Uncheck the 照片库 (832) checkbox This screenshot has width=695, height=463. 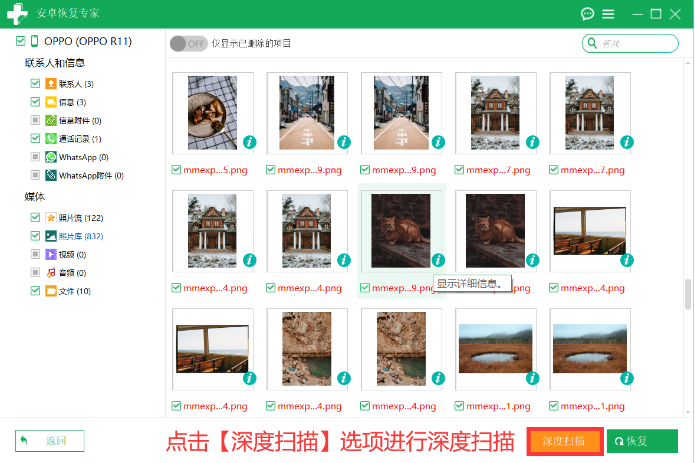pyautogui.click(x=35, y=236)
